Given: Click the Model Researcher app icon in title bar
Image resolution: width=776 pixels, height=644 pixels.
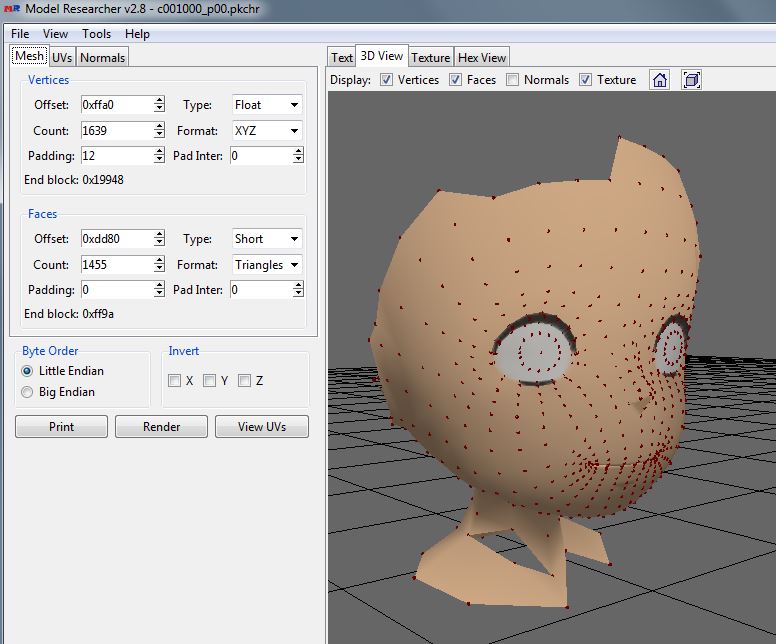Looking at the screenshot, I should pos(12,8).
